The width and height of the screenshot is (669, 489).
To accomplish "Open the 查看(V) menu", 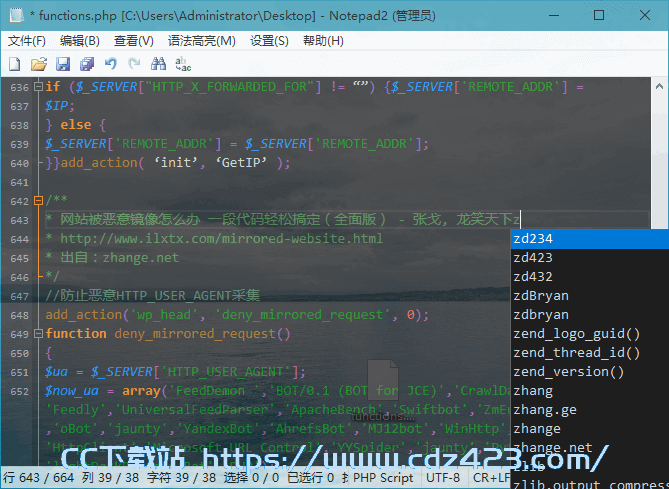I will [x=134, y=41].
